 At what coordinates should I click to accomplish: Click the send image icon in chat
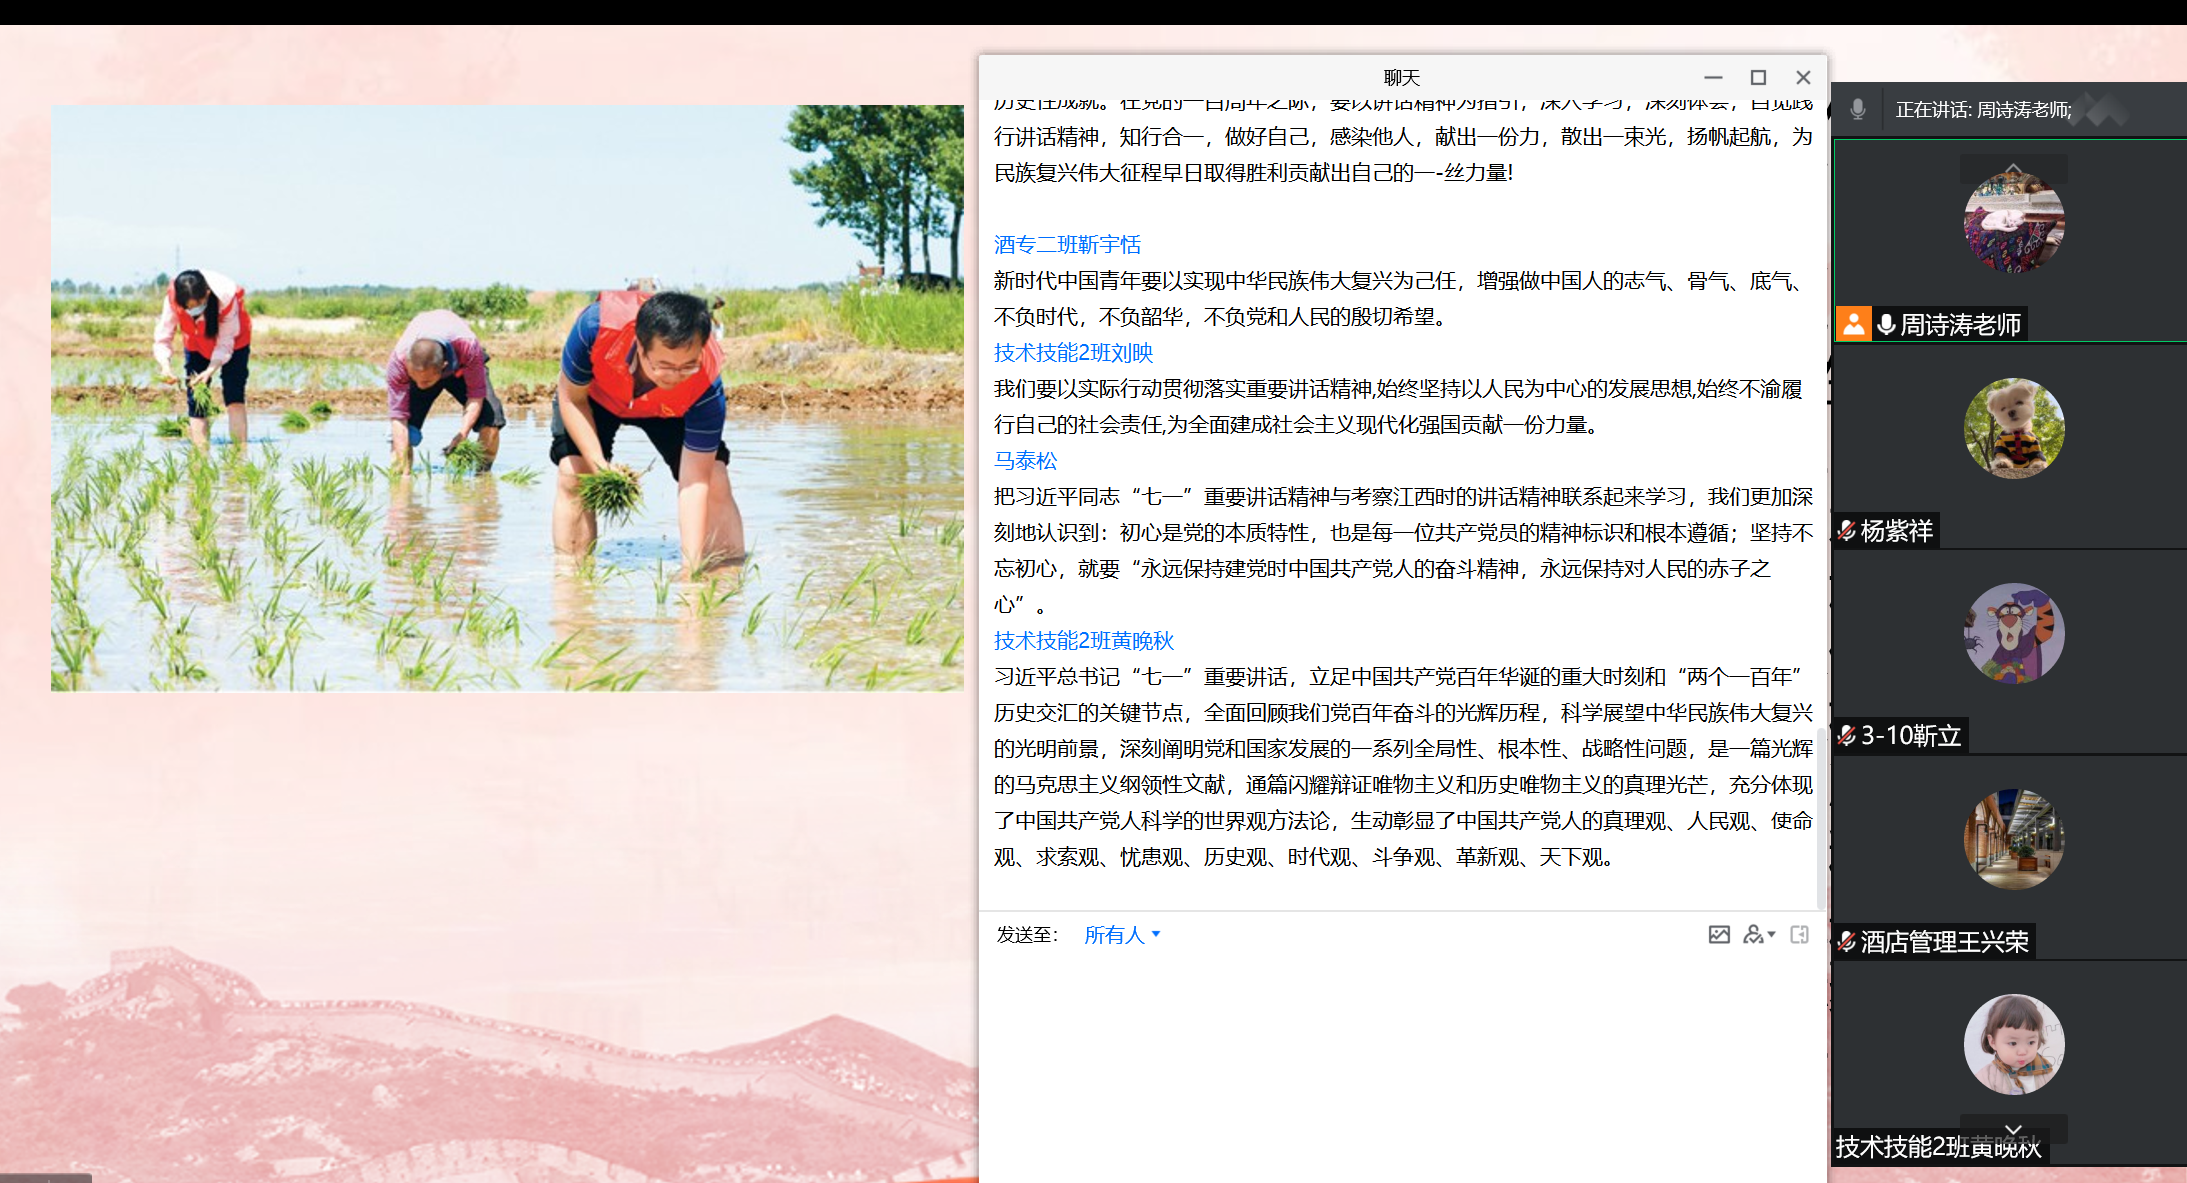point(1719,935)
